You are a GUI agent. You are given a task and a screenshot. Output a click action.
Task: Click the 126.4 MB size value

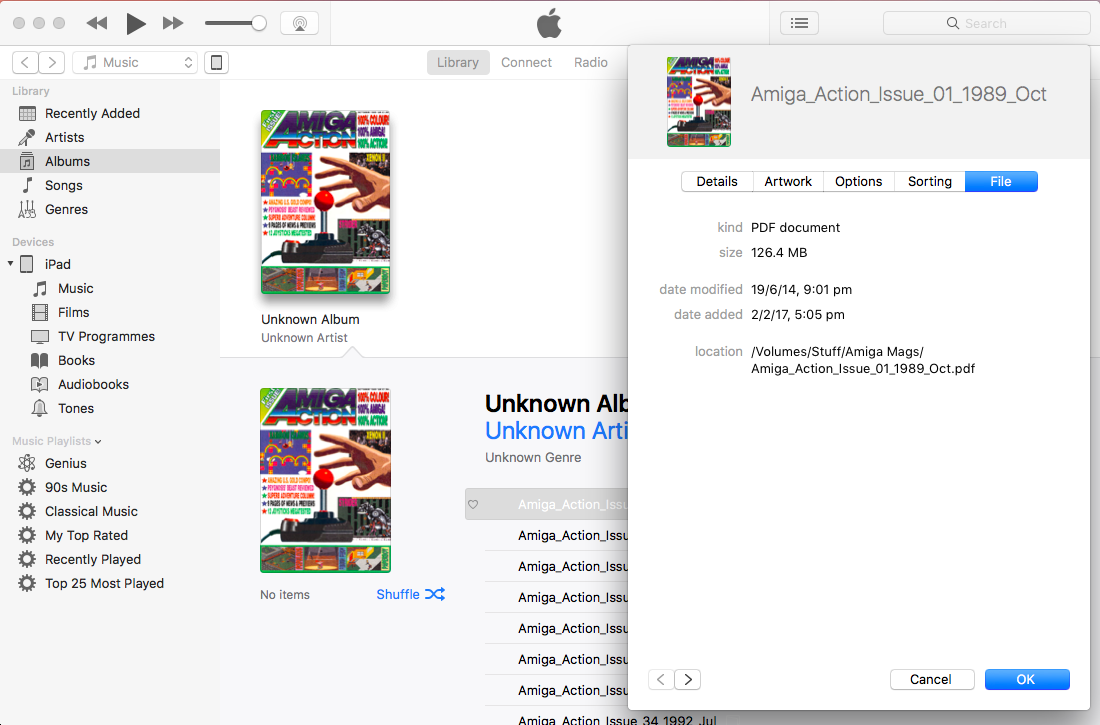point(779,253)
